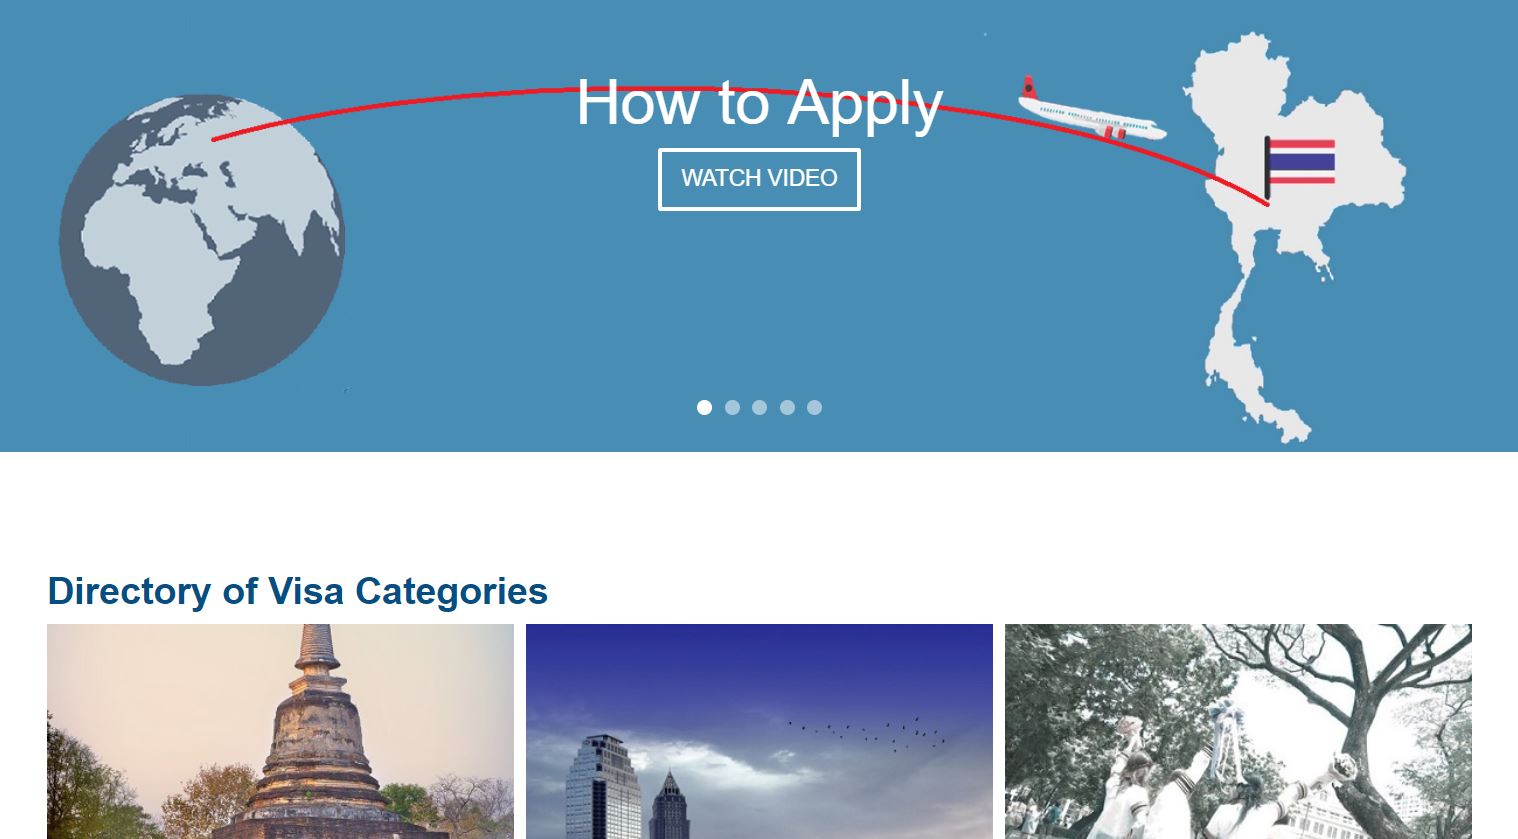
Task: Click the WATCH VIDEO button
Action: [759, 179]
